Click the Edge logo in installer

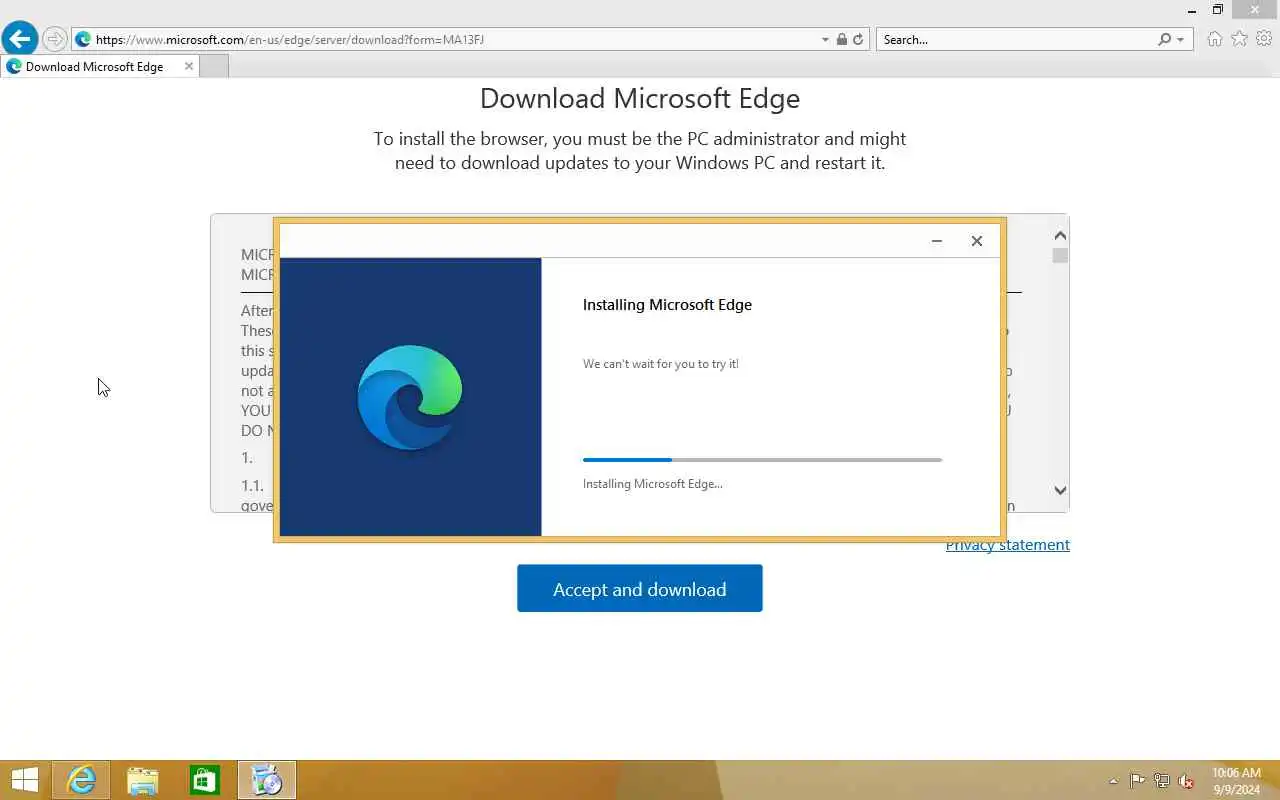[410, 397]
